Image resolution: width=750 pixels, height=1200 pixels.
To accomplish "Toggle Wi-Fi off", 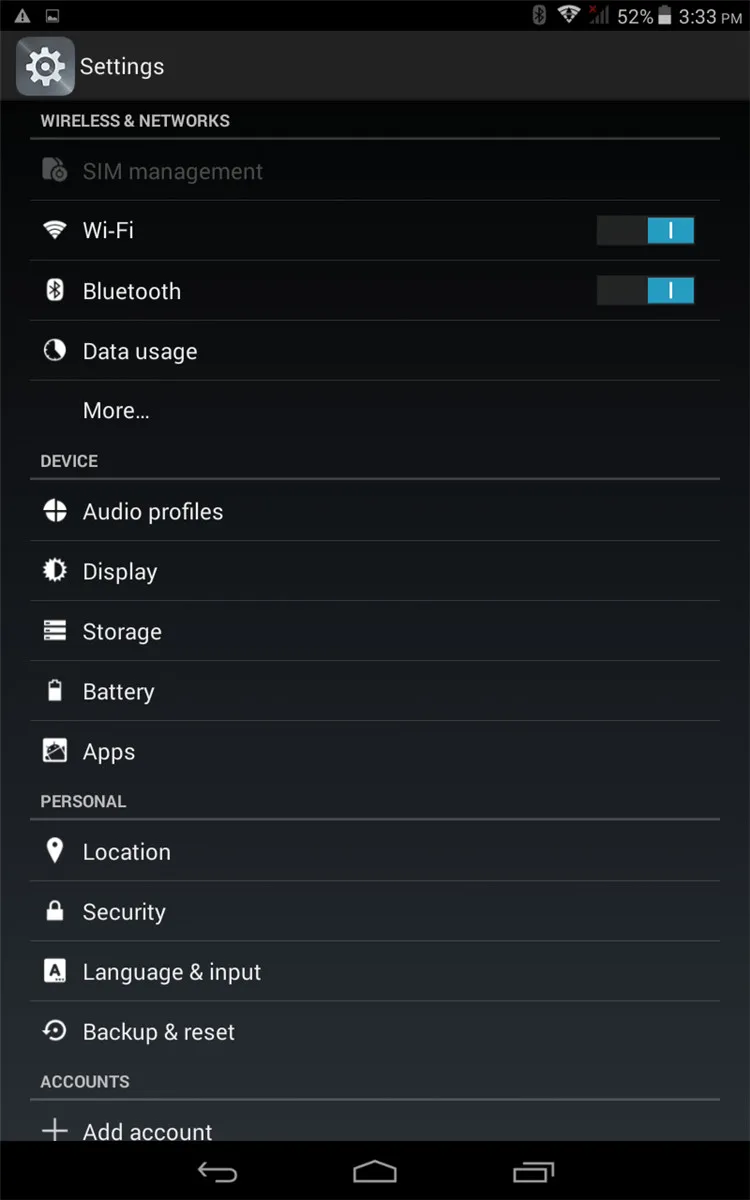I will click(x=645, y=230).
